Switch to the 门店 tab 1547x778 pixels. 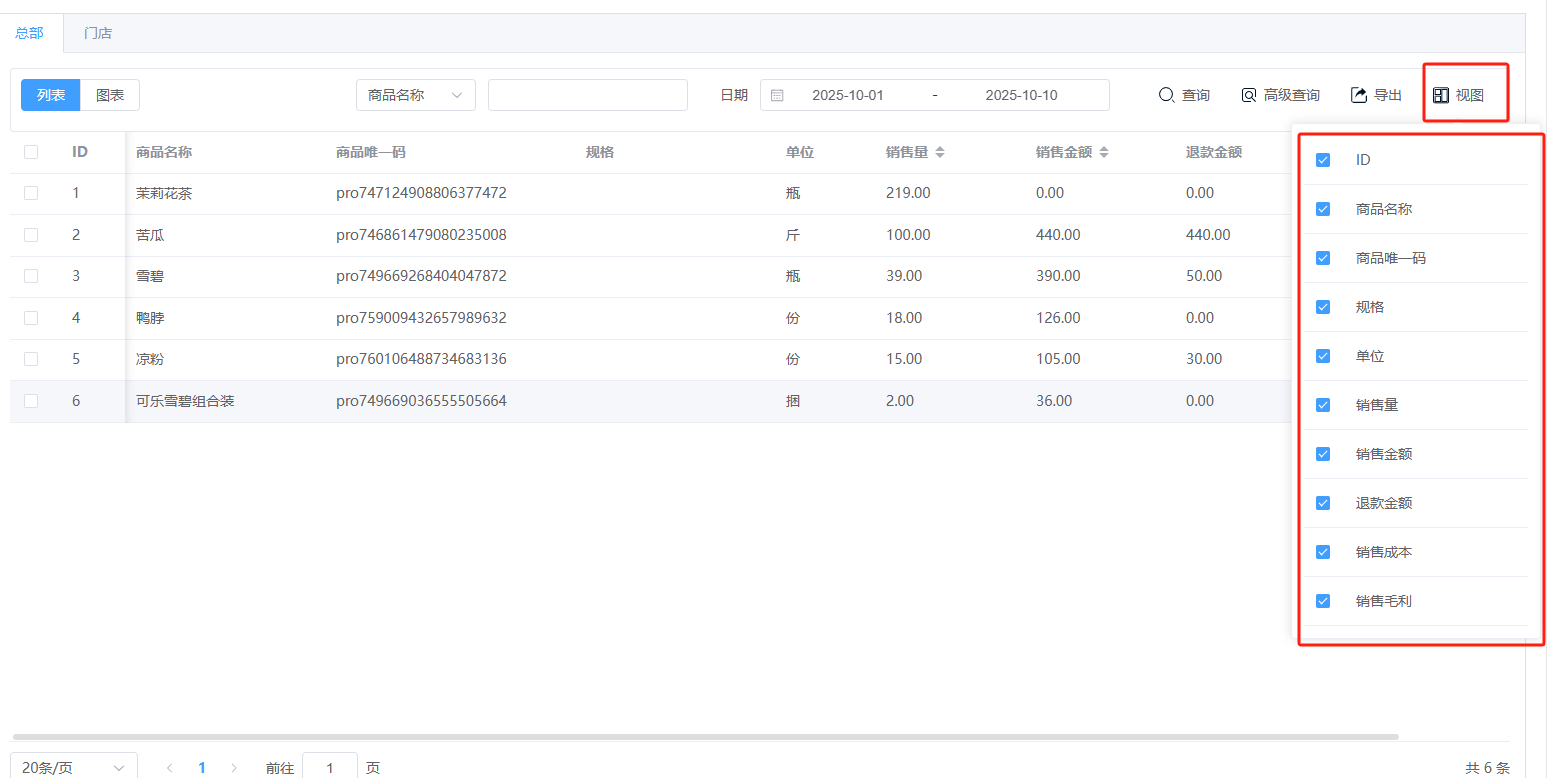tap(98, 33)
